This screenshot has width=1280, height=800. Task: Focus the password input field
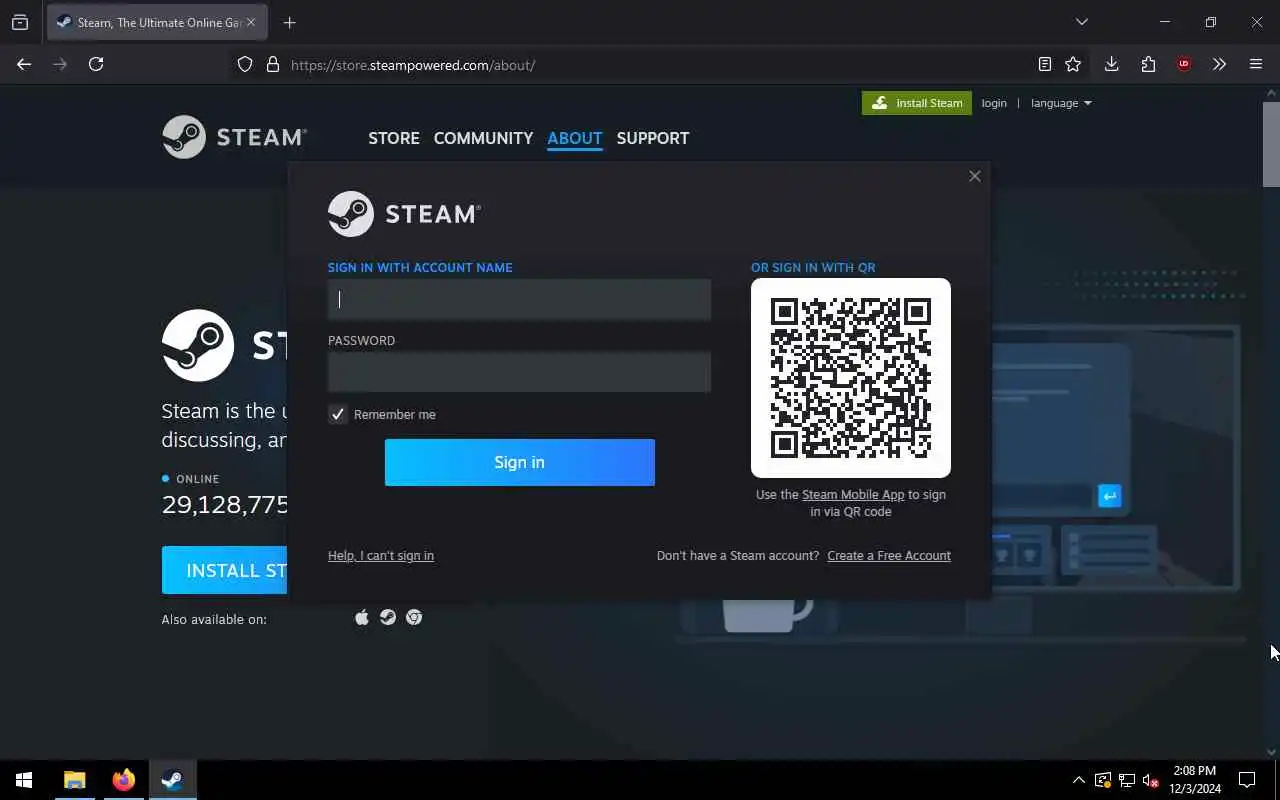520,372
